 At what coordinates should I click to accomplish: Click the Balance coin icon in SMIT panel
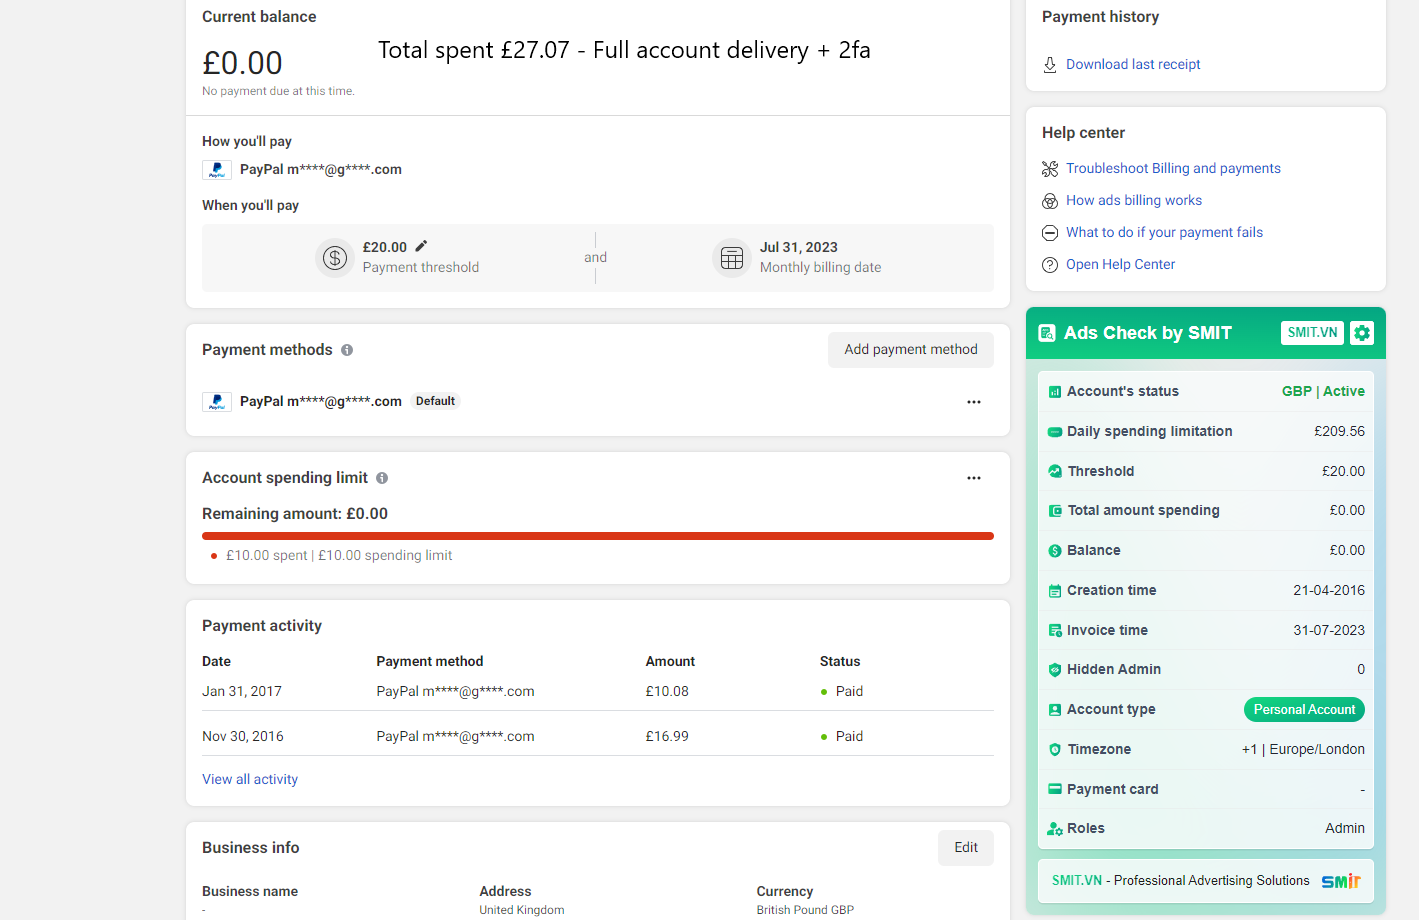[1054, 551]
